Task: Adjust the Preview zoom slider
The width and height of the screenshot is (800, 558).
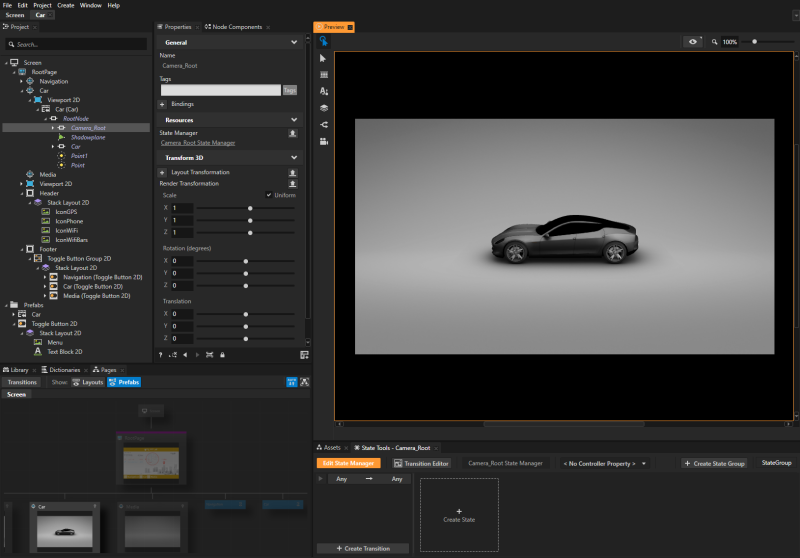Action: [x=754, y=42]
